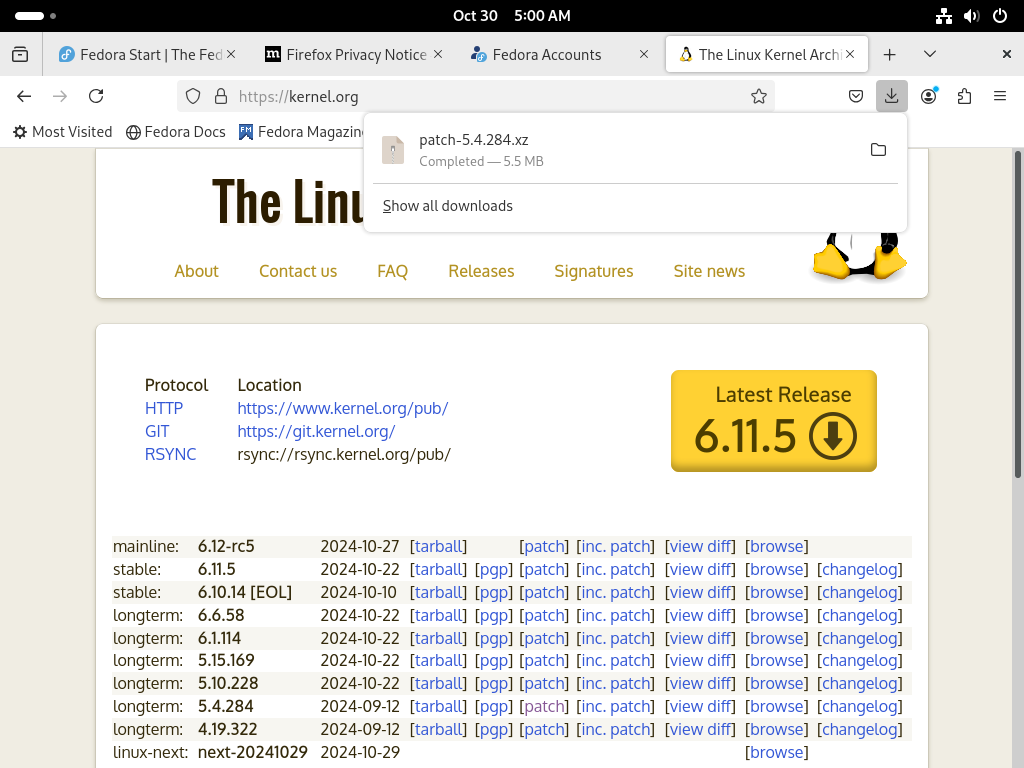Open the Firefox View icon
Viewport: 1024px width, 768px height.
[20, 55]
